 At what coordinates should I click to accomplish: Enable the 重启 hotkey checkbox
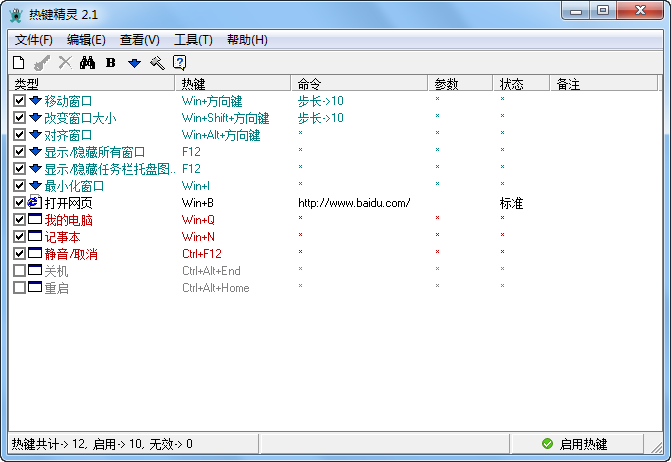19,287
